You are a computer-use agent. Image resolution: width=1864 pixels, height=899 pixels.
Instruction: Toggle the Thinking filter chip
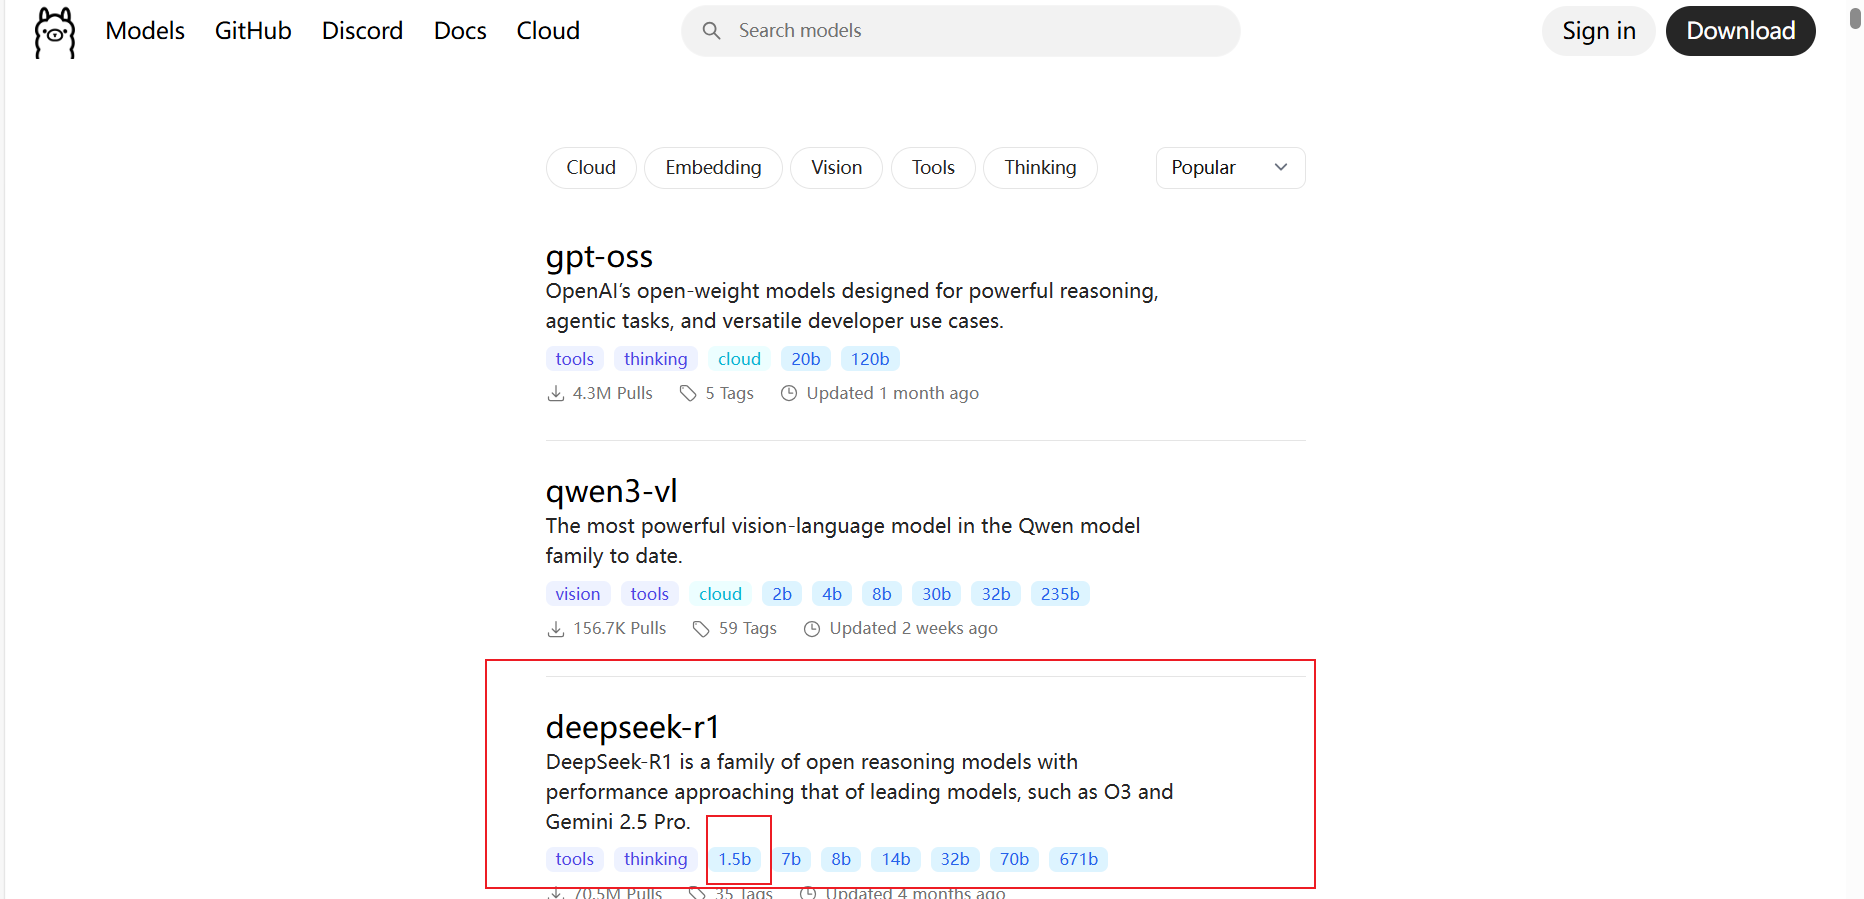(1040, 168)
